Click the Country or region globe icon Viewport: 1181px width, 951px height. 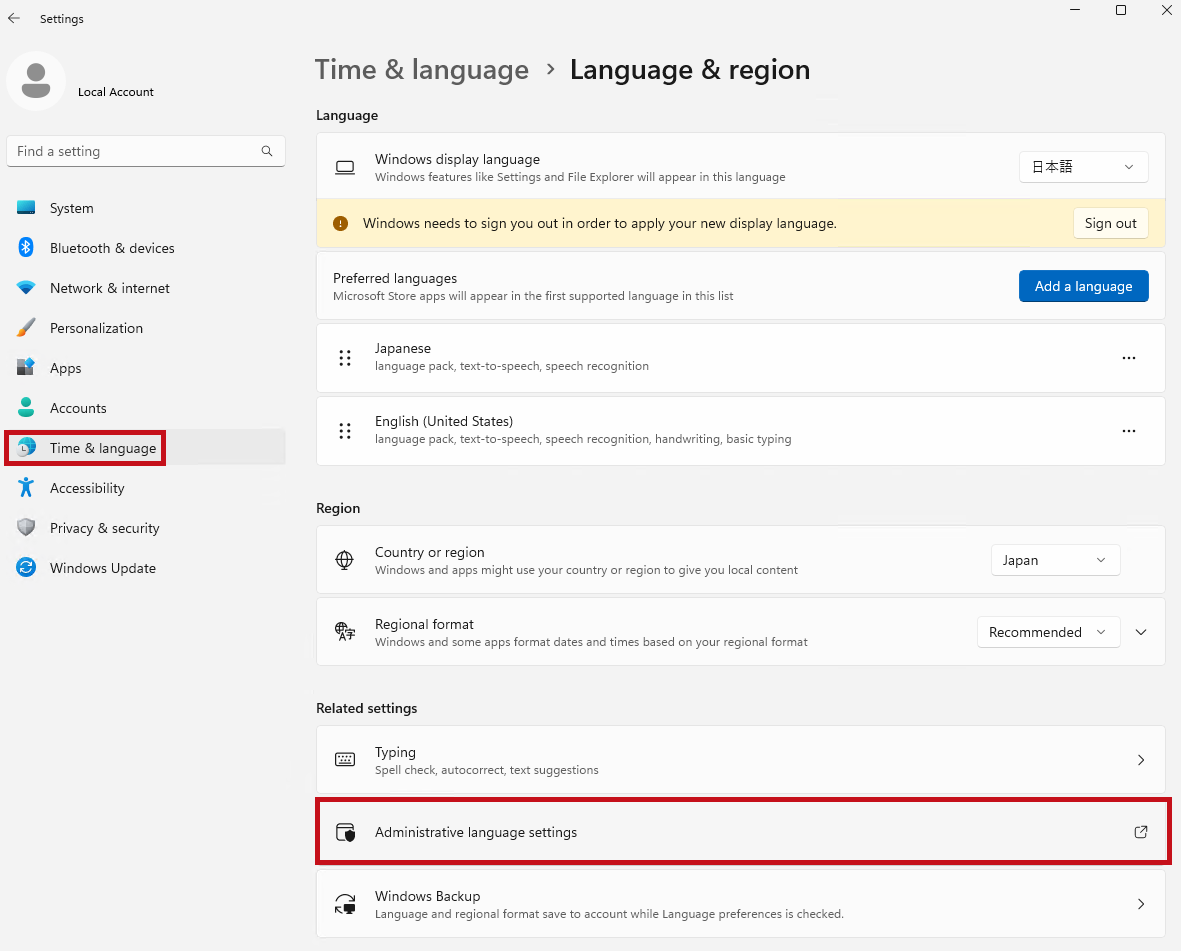(344, 560)
